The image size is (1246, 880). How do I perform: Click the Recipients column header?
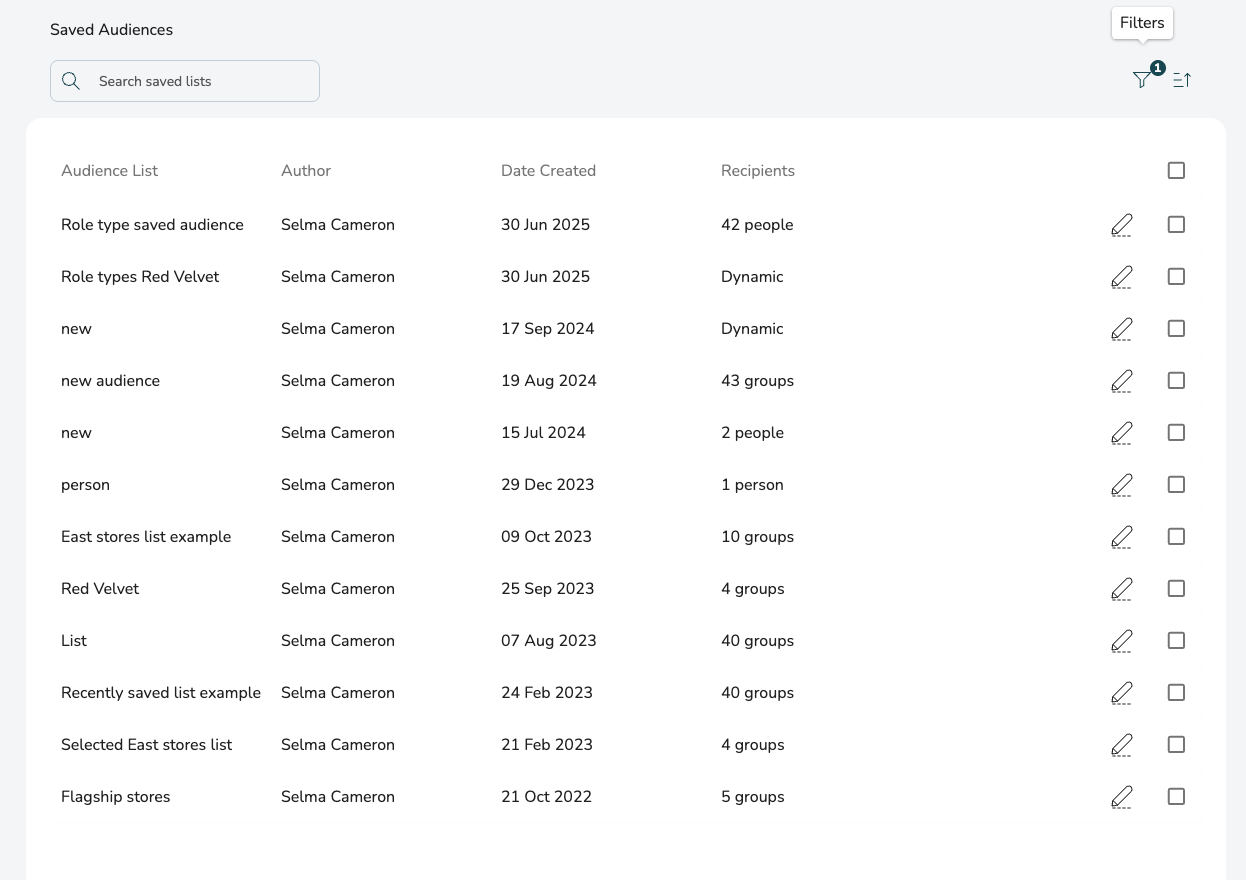pos(757,171)
